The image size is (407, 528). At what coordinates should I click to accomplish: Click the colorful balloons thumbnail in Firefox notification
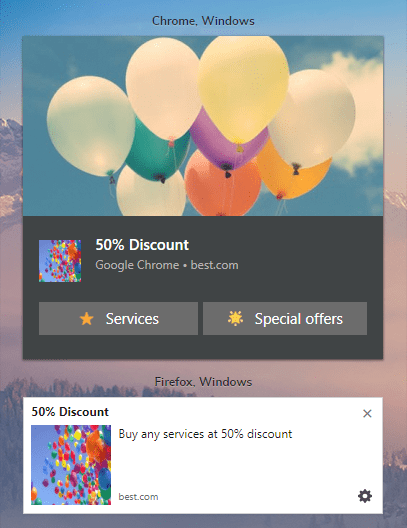[x=71, y=465]
